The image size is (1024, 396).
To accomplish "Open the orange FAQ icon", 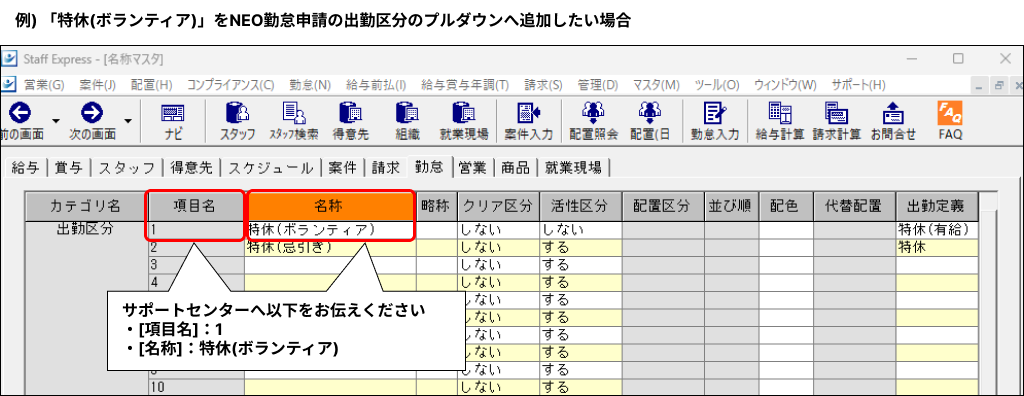I will pyautogui.click(x=950, y=112).
